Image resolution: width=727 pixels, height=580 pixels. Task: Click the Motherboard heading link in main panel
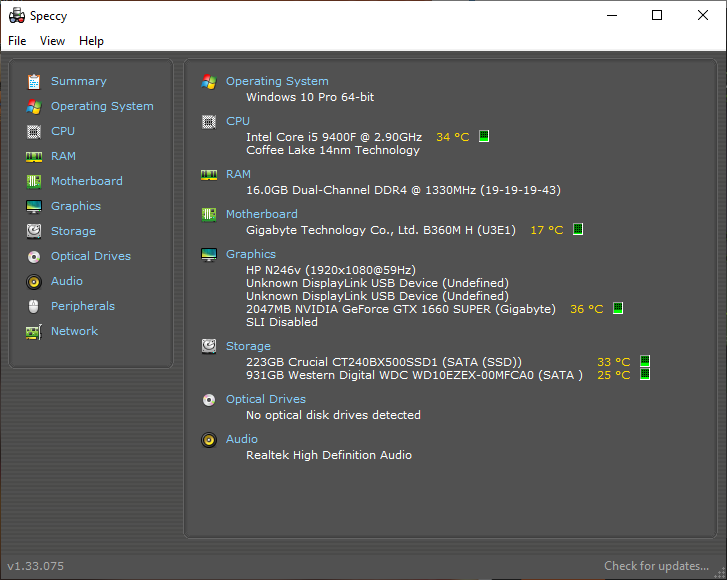pyautogui.click(x=261, y=214)
